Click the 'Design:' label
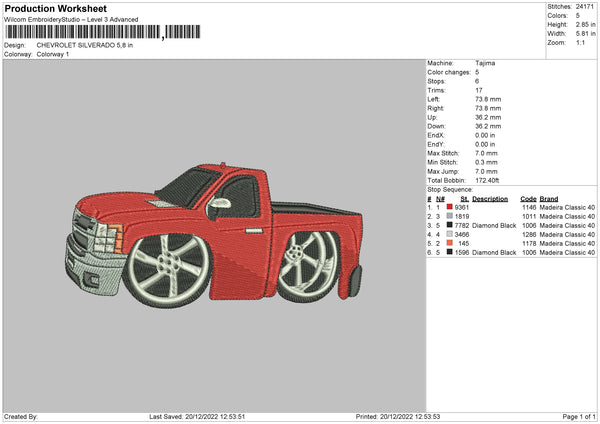Image resolution: width=600 pixels, height=424 pixels. 15,45
